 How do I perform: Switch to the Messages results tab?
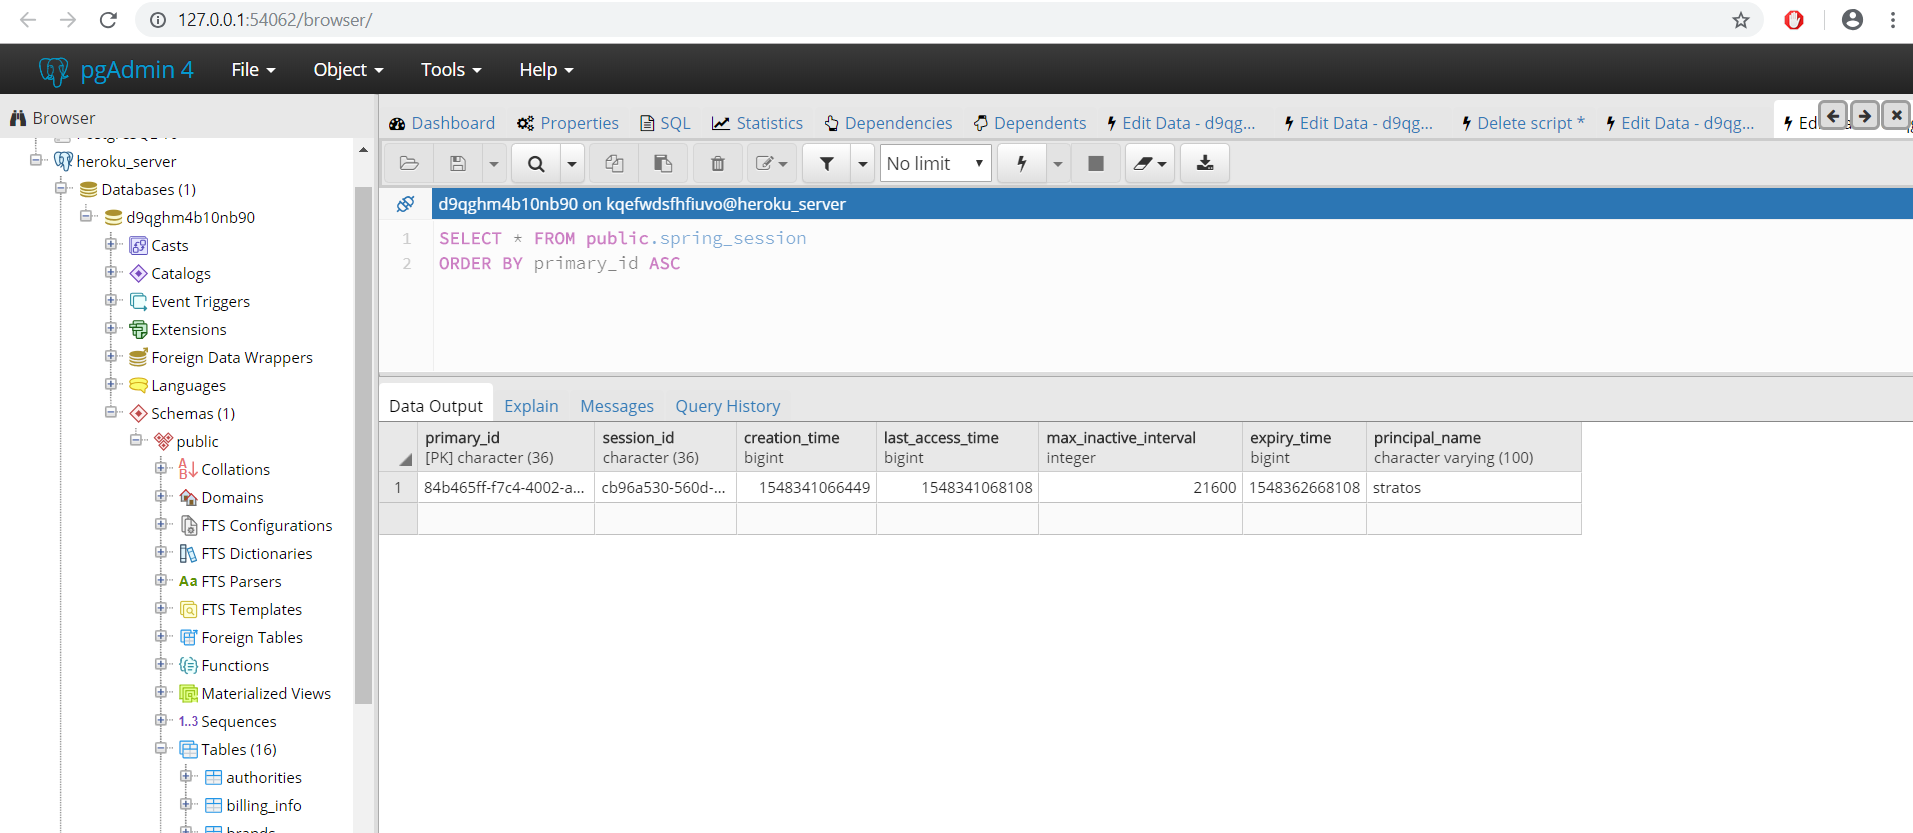coord(617,406)
